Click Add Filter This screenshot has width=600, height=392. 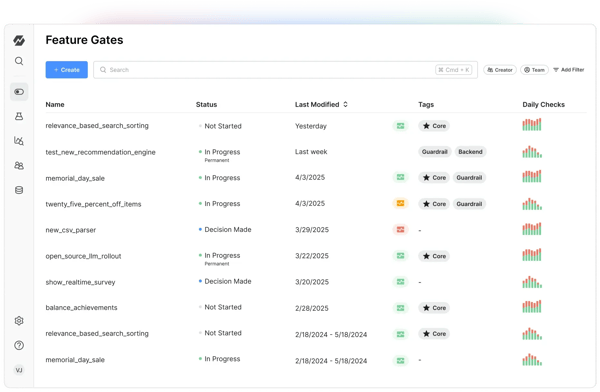pos(569,70)
